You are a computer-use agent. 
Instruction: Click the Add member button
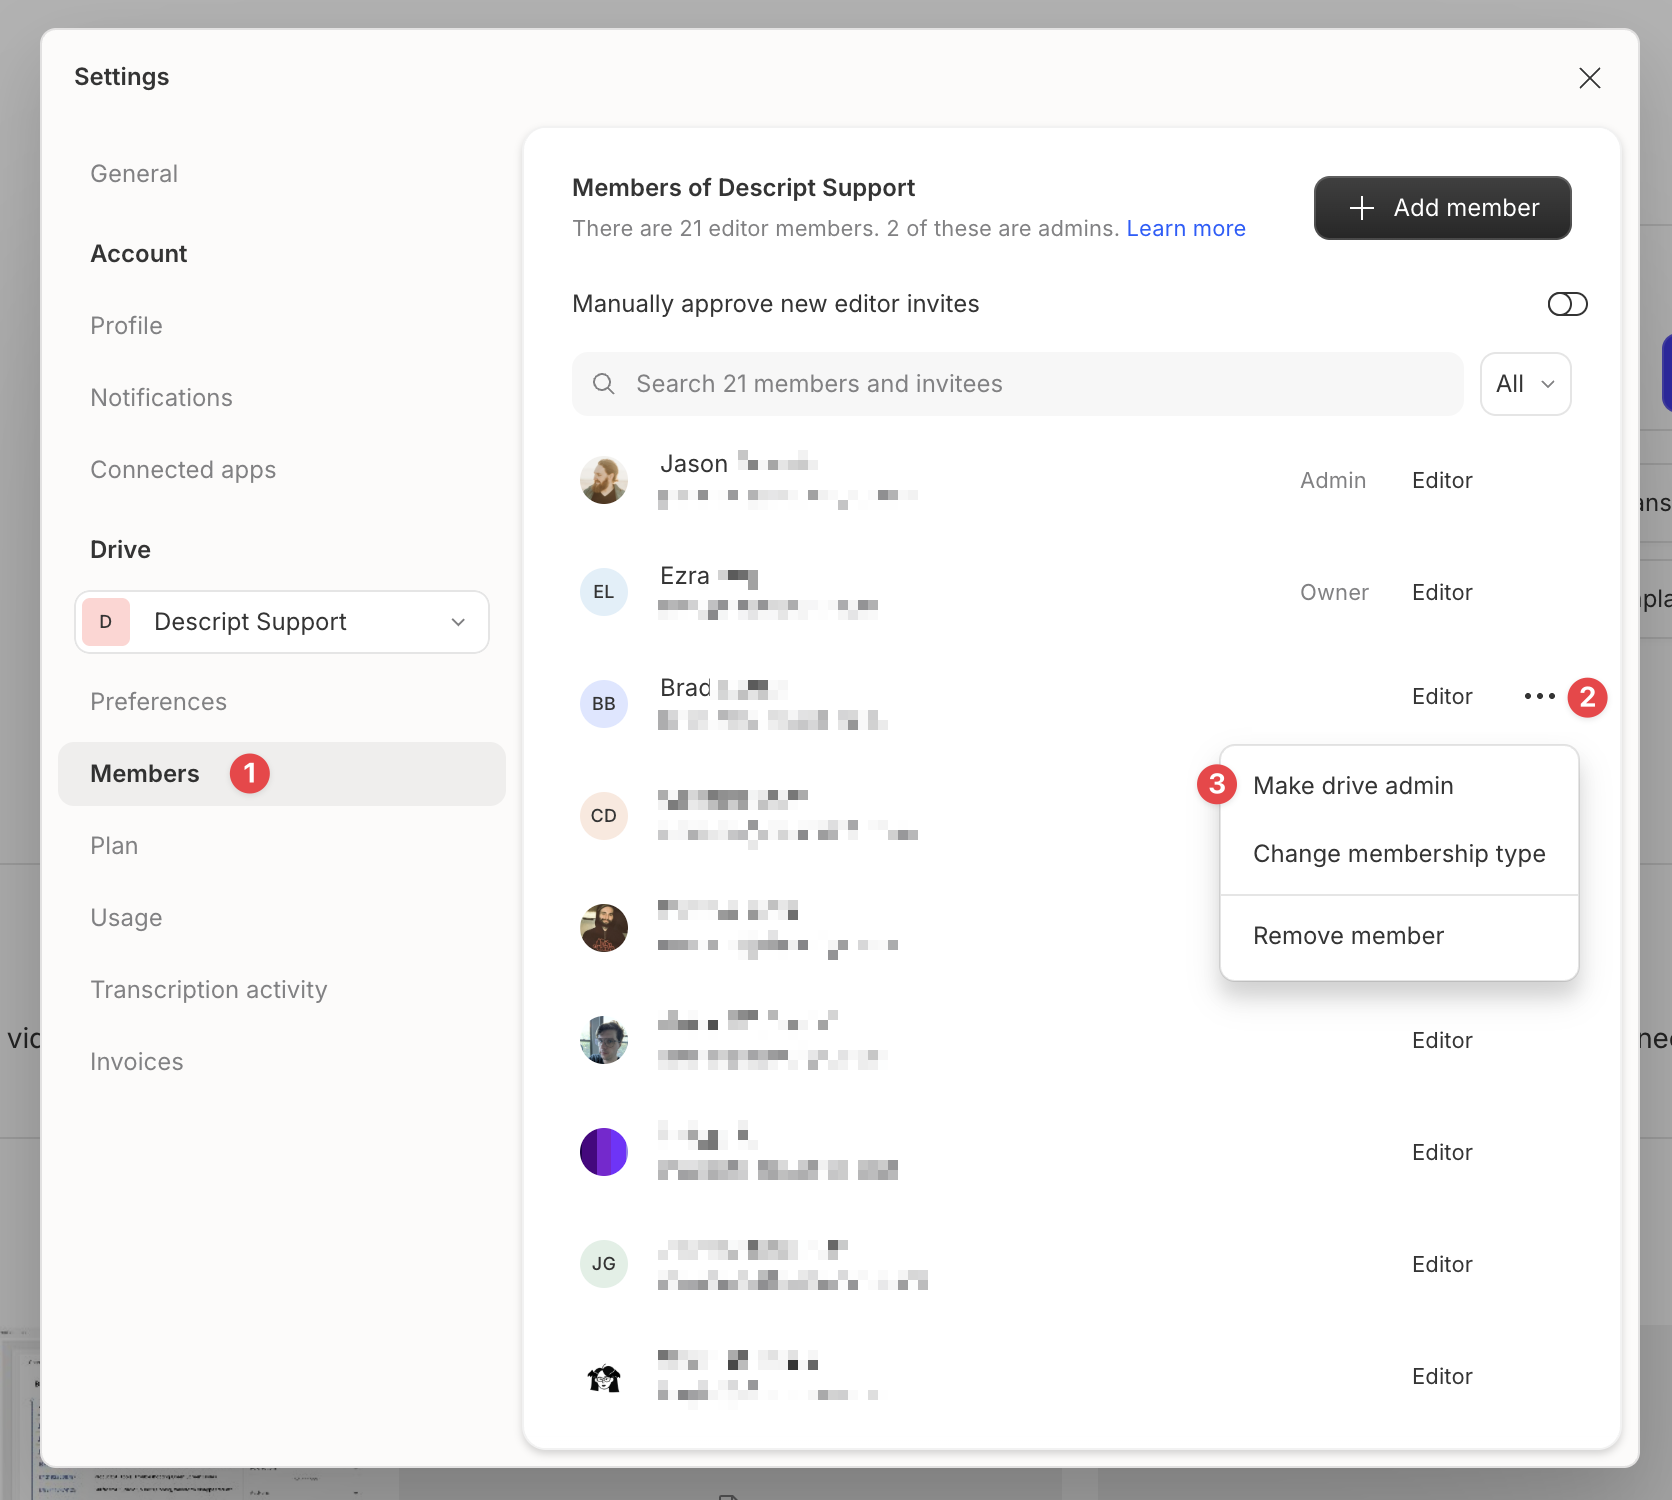pos(1442,208)
